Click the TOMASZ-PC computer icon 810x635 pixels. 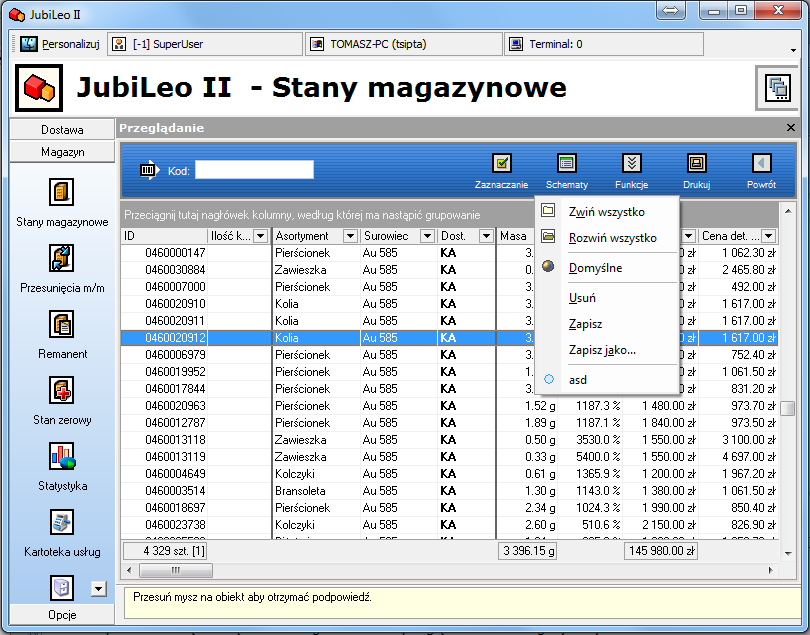tap(317, 44)
